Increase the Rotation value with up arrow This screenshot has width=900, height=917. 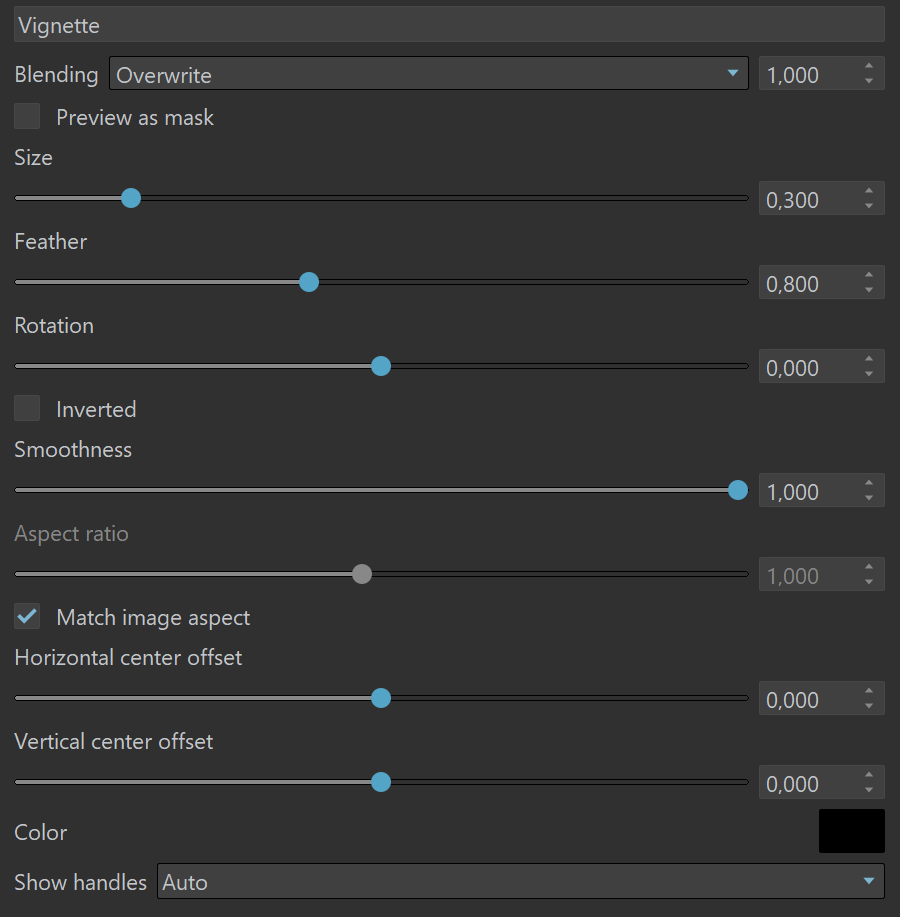pyautogui.click(x=869, y=359)
